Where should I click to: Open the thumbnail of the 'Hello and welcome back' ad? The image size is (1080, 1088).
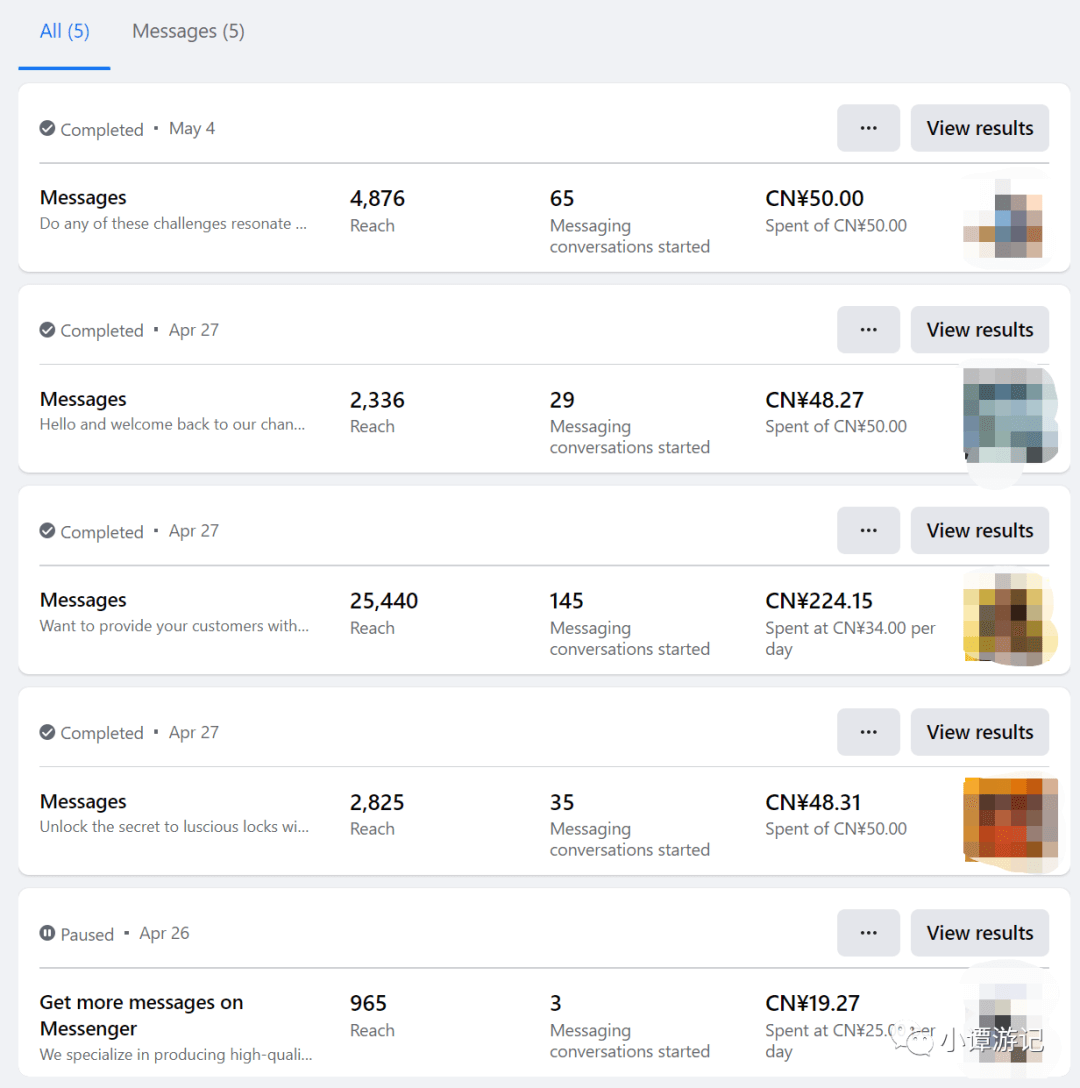point(1011,416)
